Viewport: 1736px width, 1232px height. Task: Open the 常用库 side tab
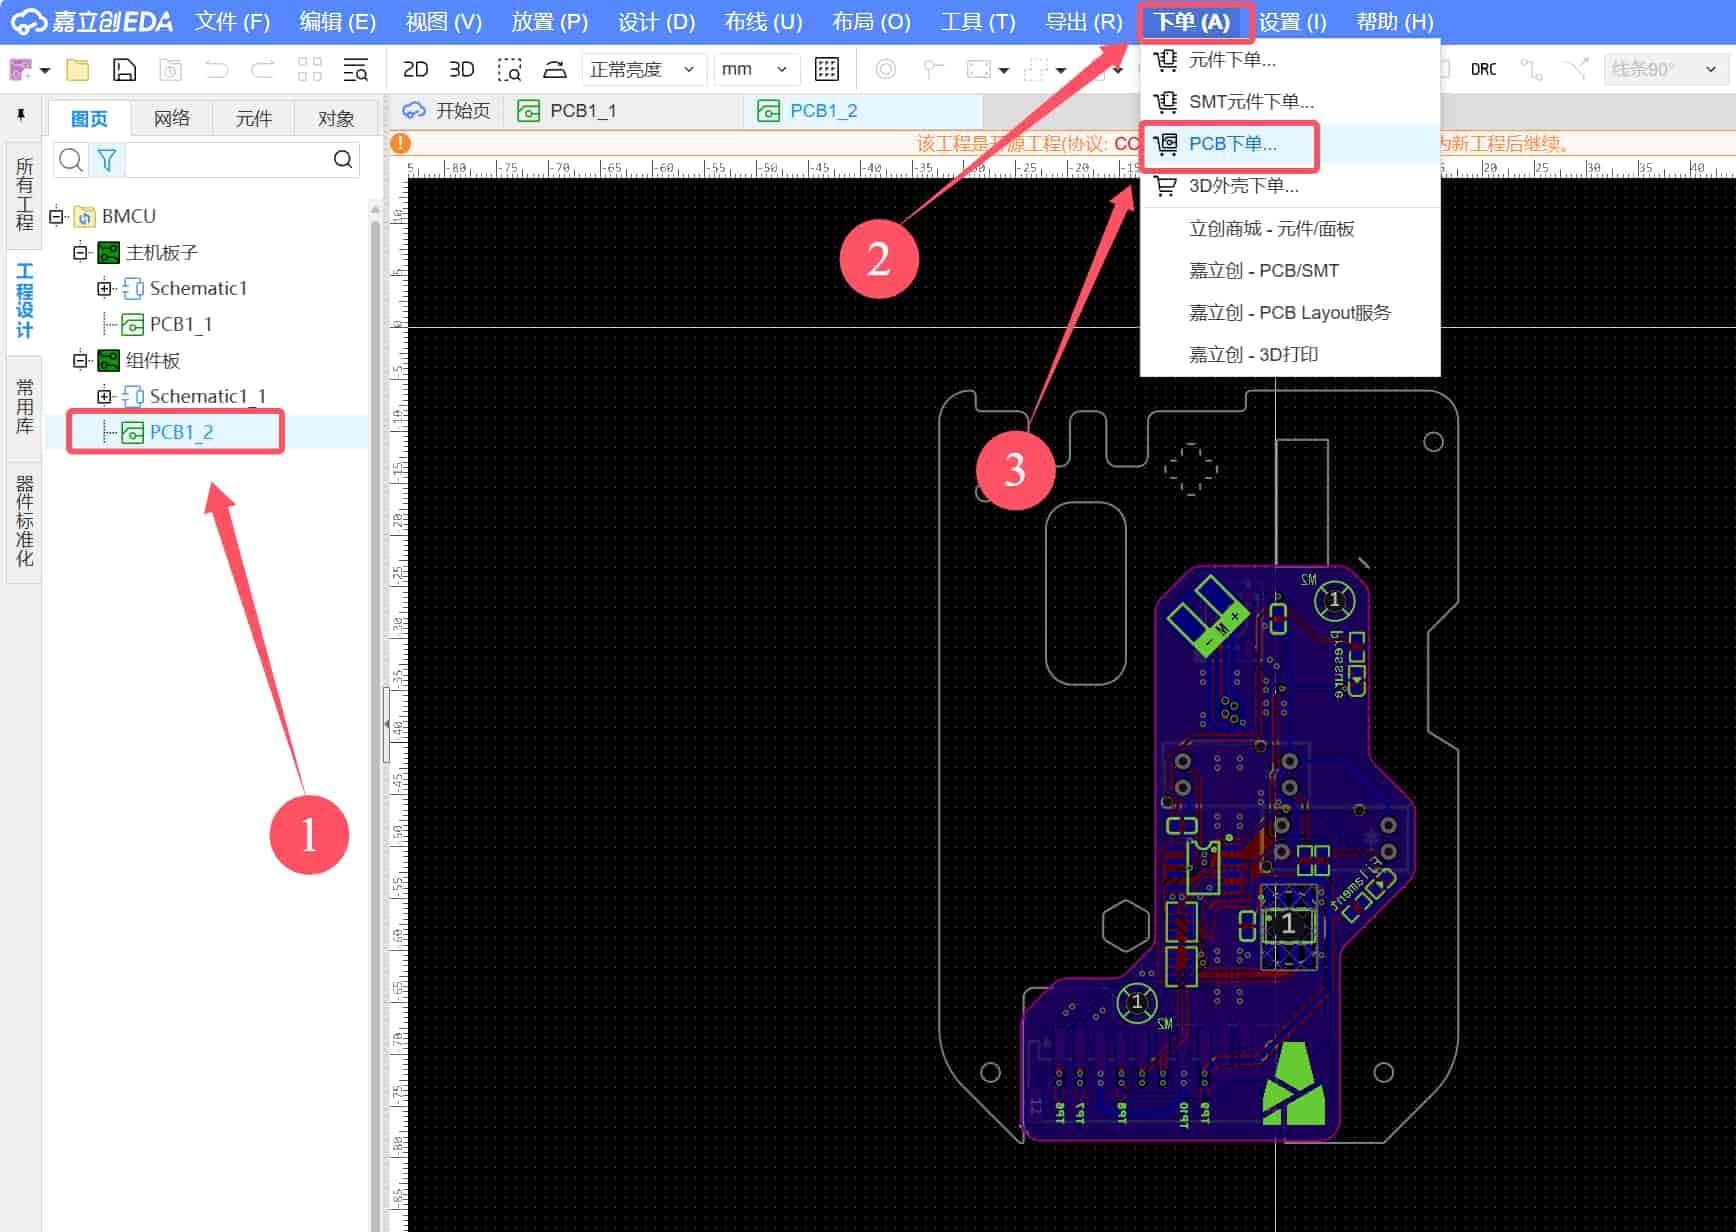[24, 406]
